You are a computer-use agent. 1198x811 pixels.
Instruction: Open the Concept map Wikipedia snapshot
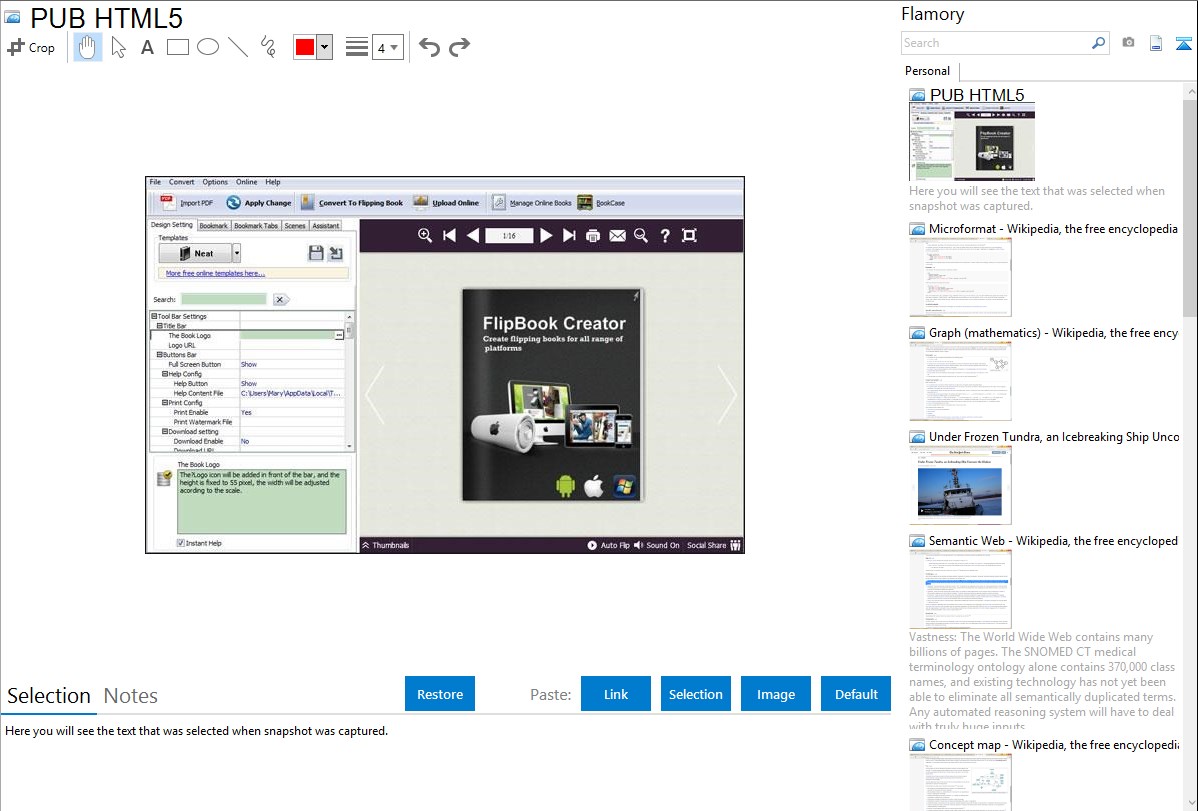[x=1054, y=744]
